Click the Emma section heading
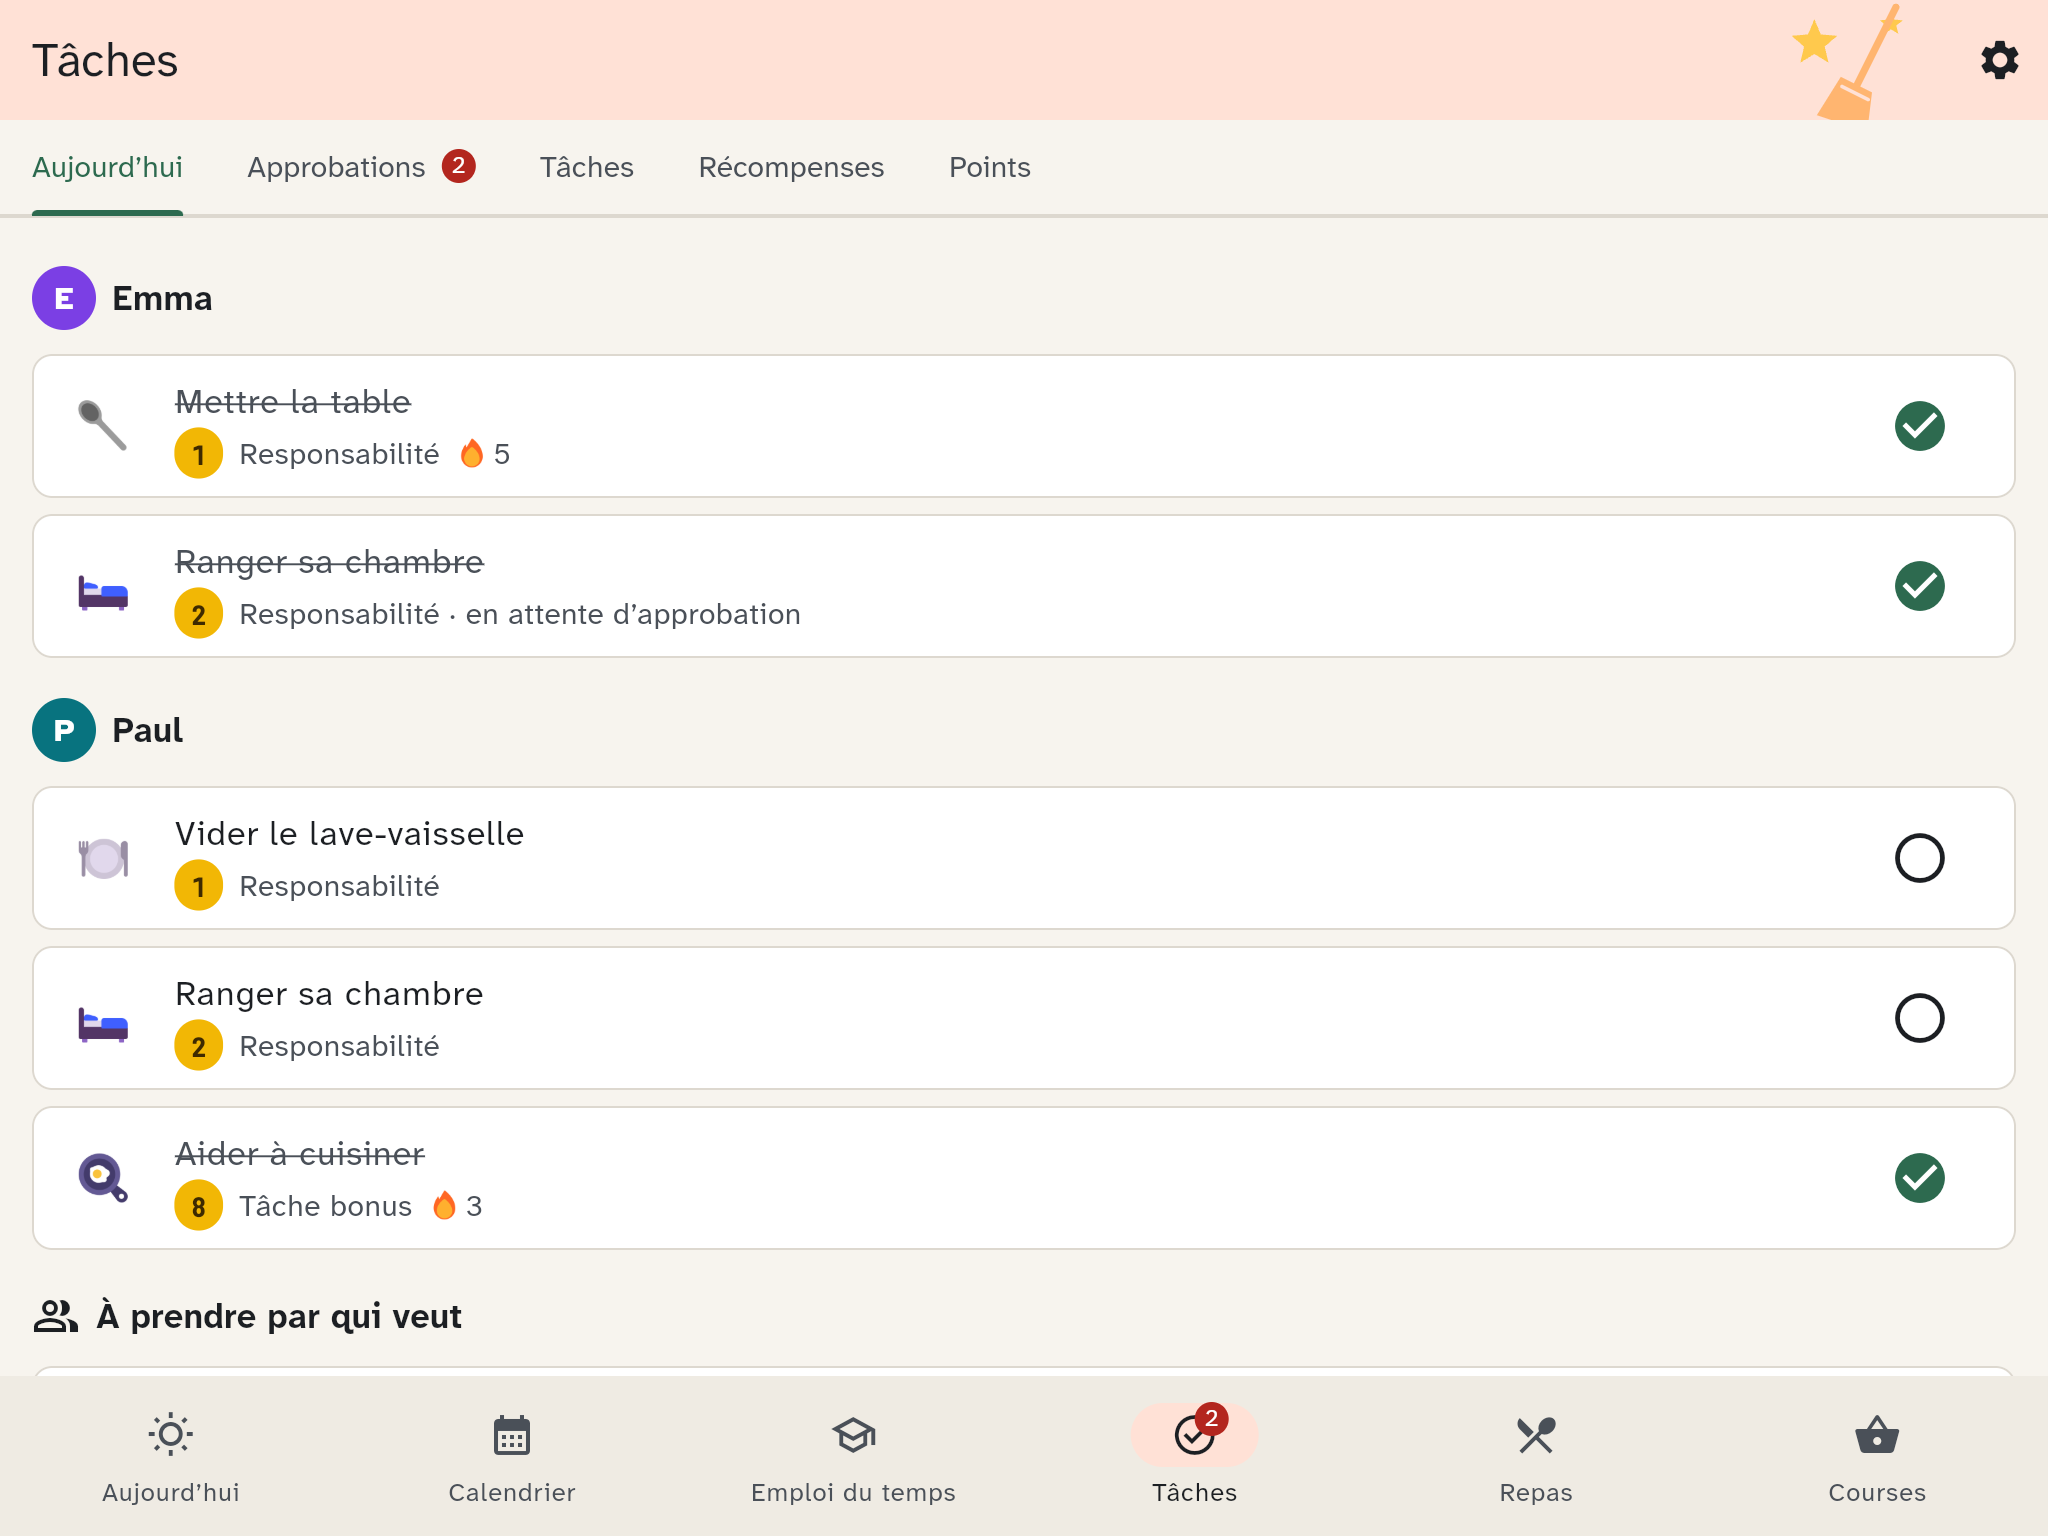2048x1536 pixels. pos(162,298)
